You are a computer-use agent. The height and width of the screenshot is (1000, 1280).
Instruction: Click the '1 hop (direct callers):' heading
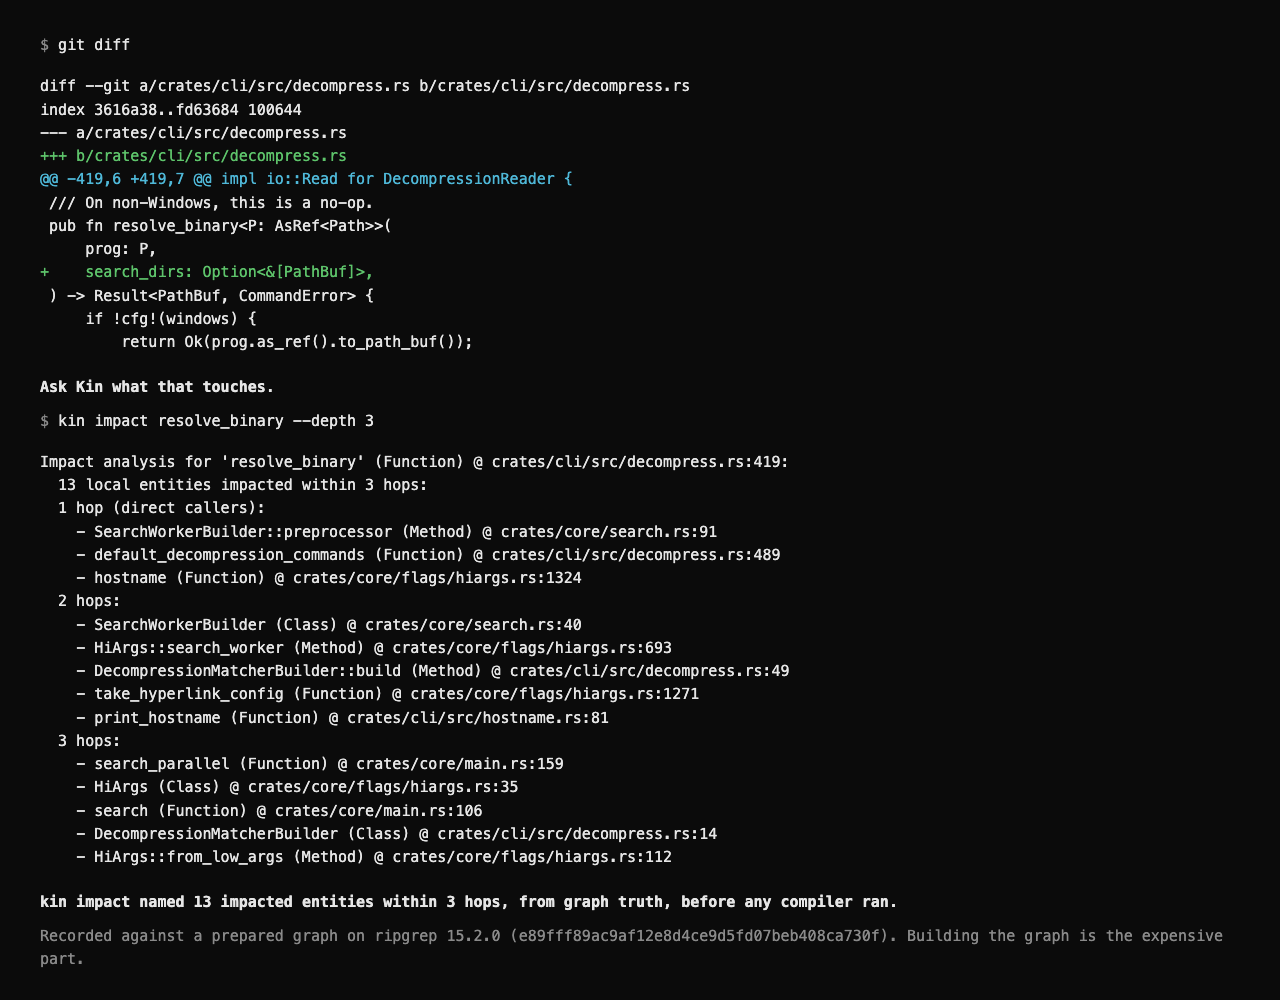[162, 508]
